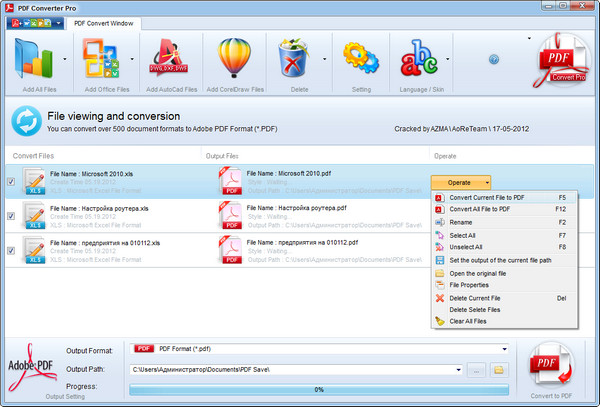This screenshot has width=600, height=407.
Task: Toggle checkbox for предприятия на 010112.xls
Action: tap(11, 249)
